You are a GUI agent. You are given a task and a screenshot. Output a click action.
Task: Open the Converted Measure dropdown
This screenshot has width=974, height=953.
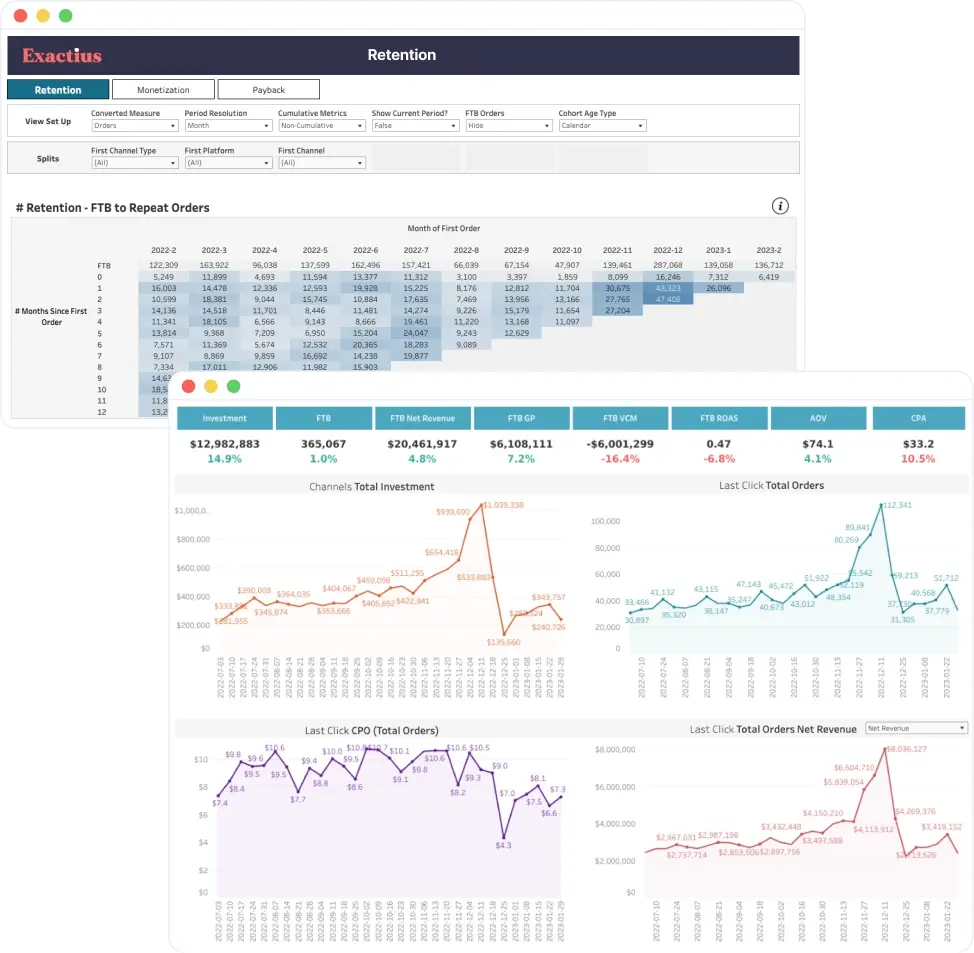[135, 125]
